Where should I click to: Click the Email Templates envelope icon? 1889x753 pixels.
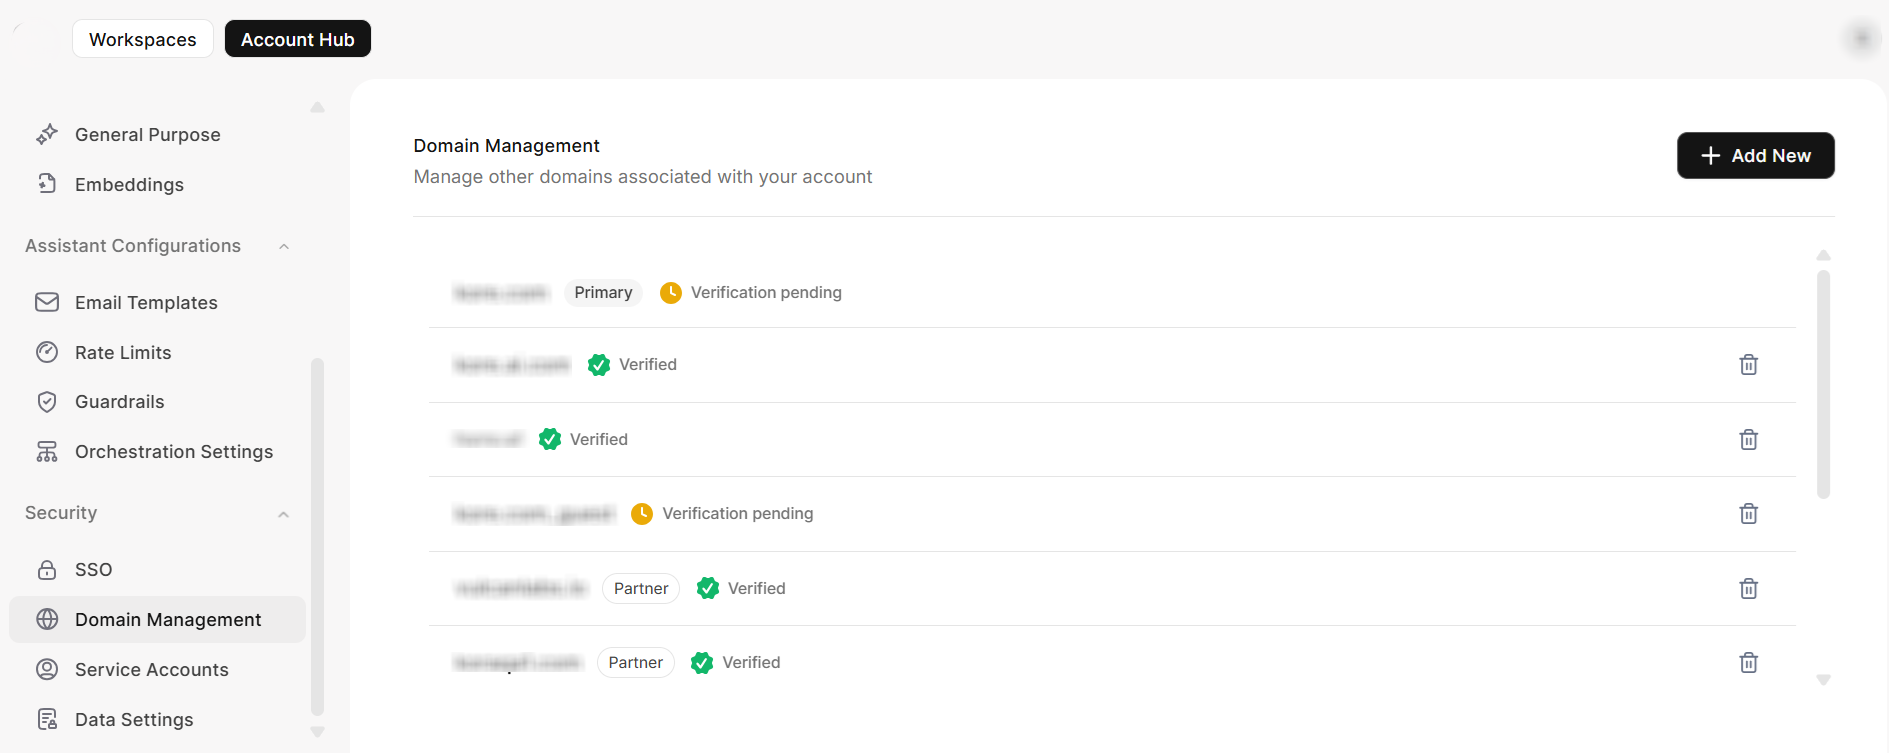click(47, 302)
